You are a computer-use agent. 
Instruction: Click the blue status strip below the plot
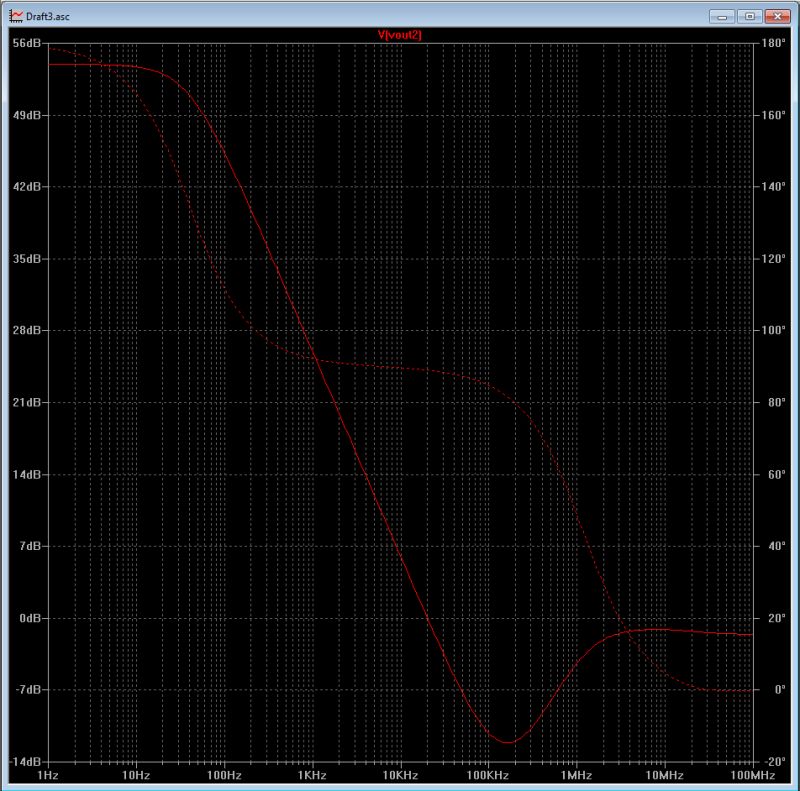(400, 786)
